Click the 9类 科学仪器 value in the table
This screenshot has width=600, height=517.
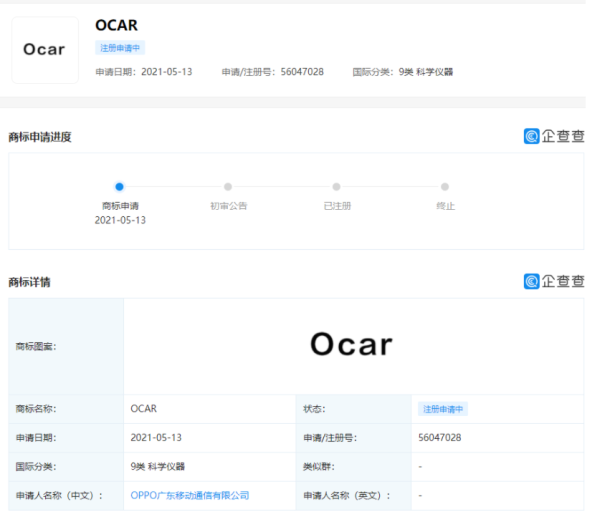pos(158,466)
